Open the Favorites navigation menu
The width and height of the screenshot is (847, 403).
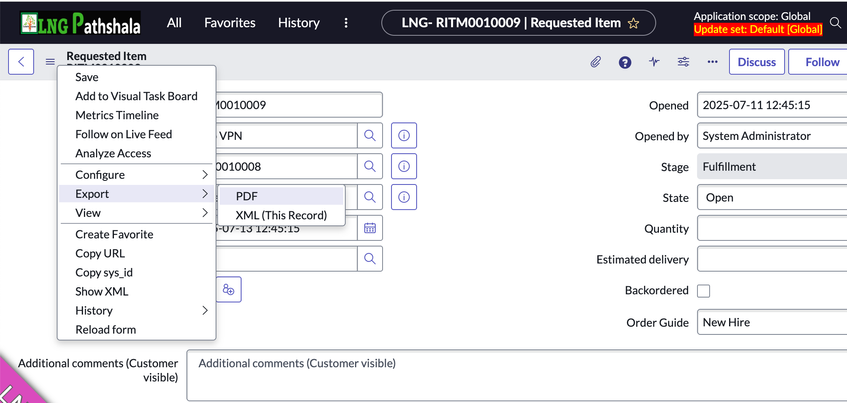click(230, 23)
